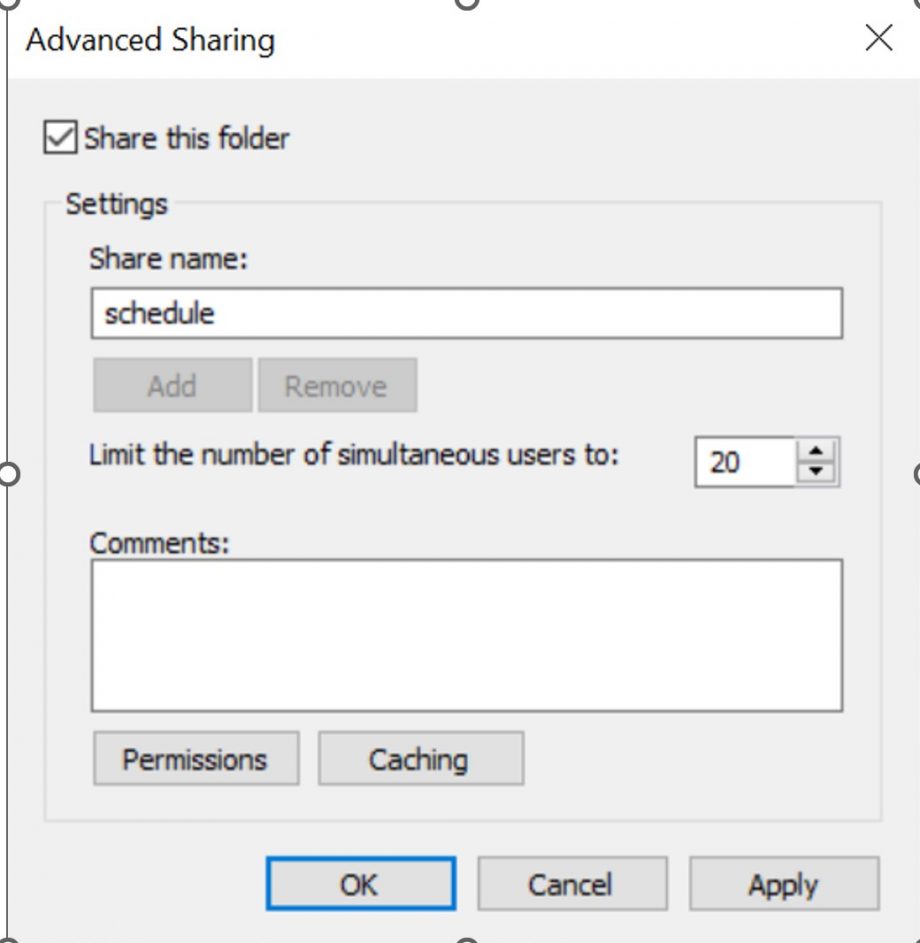Increase user limit with the up arrow
This screenshot has width=920, height=943.
coord(818,452)
